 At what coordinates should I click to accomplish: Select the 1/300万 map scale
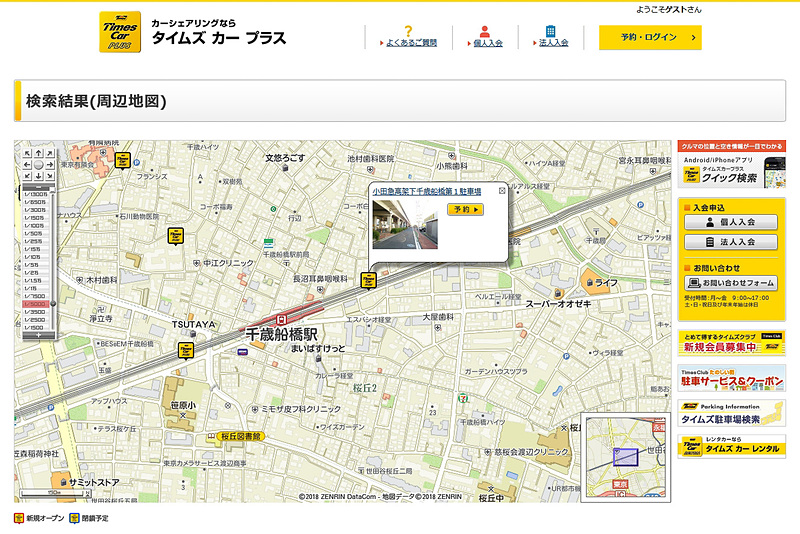(36, 210)
